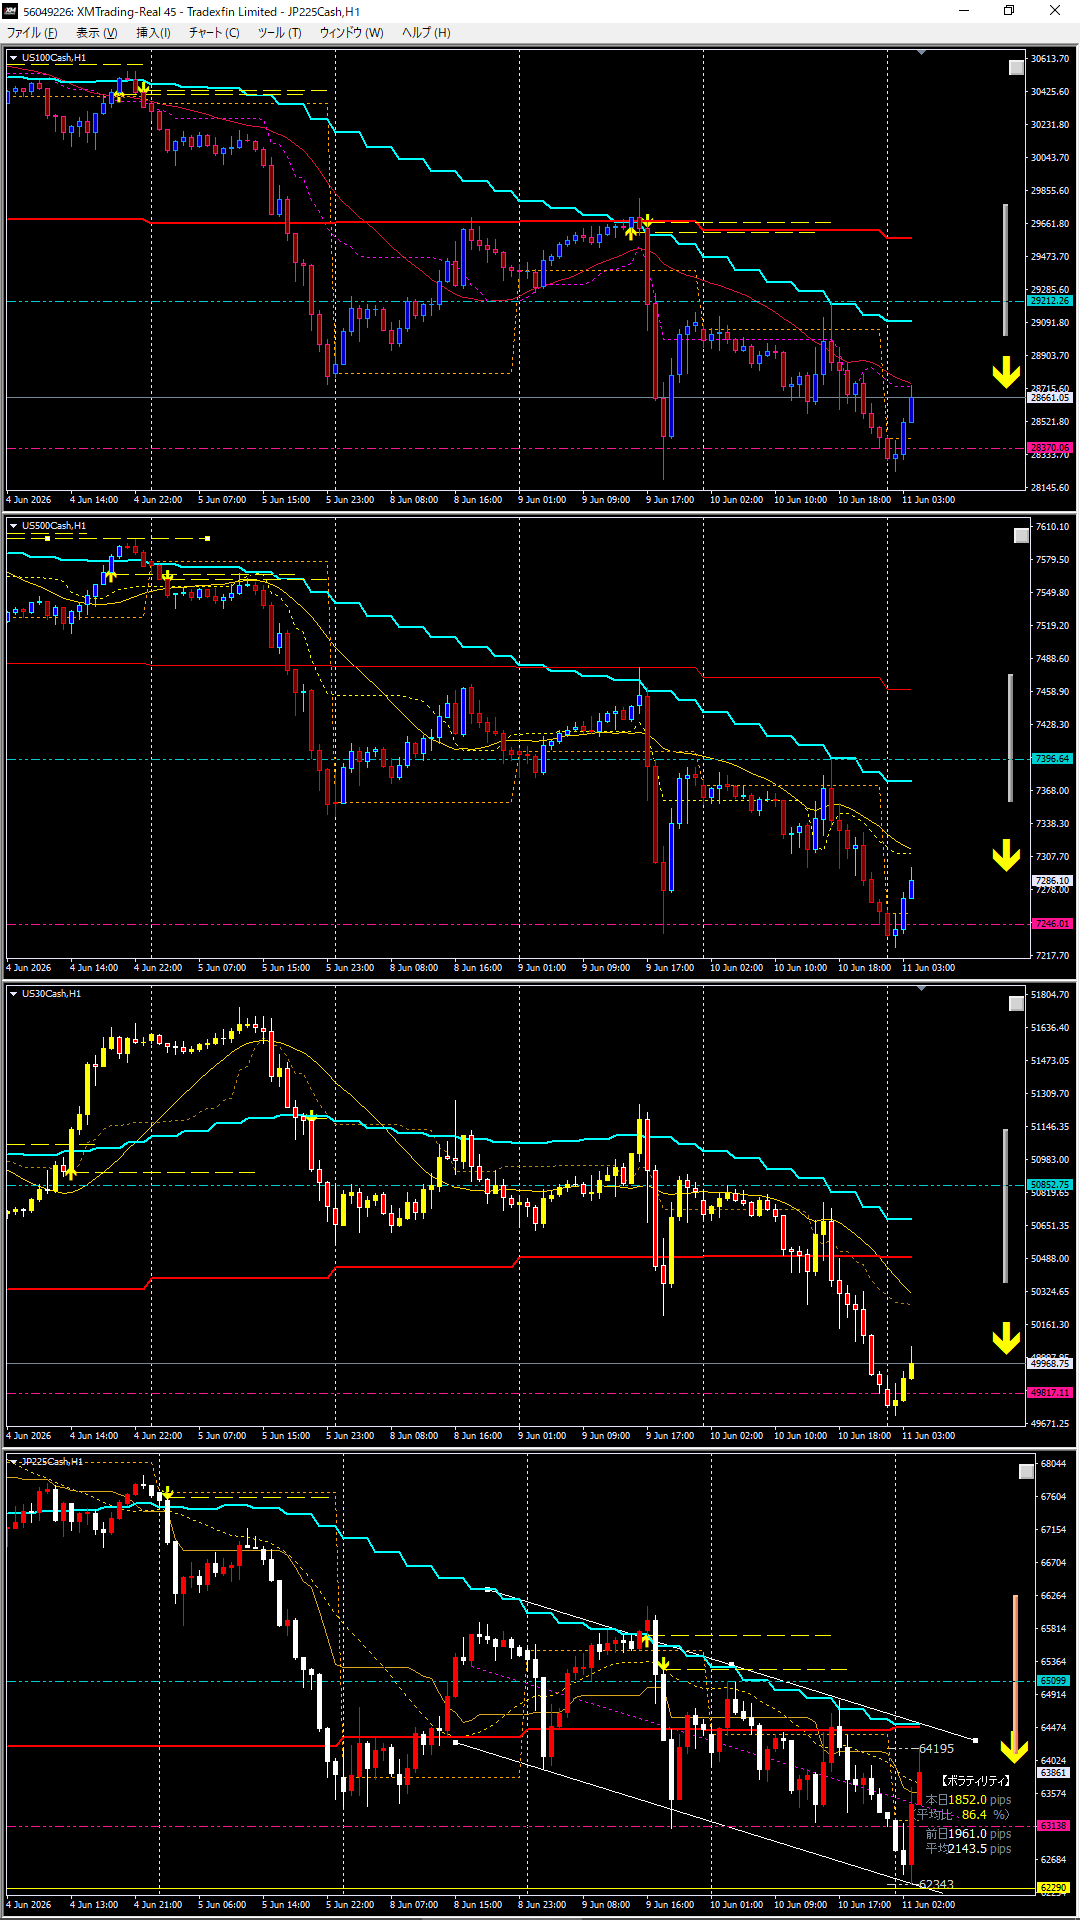The width and height of the screenshot is (1080, 1920).
Task: Toggle the grey square button on JP225Cash chart
Action: tap(1026, 1472)
